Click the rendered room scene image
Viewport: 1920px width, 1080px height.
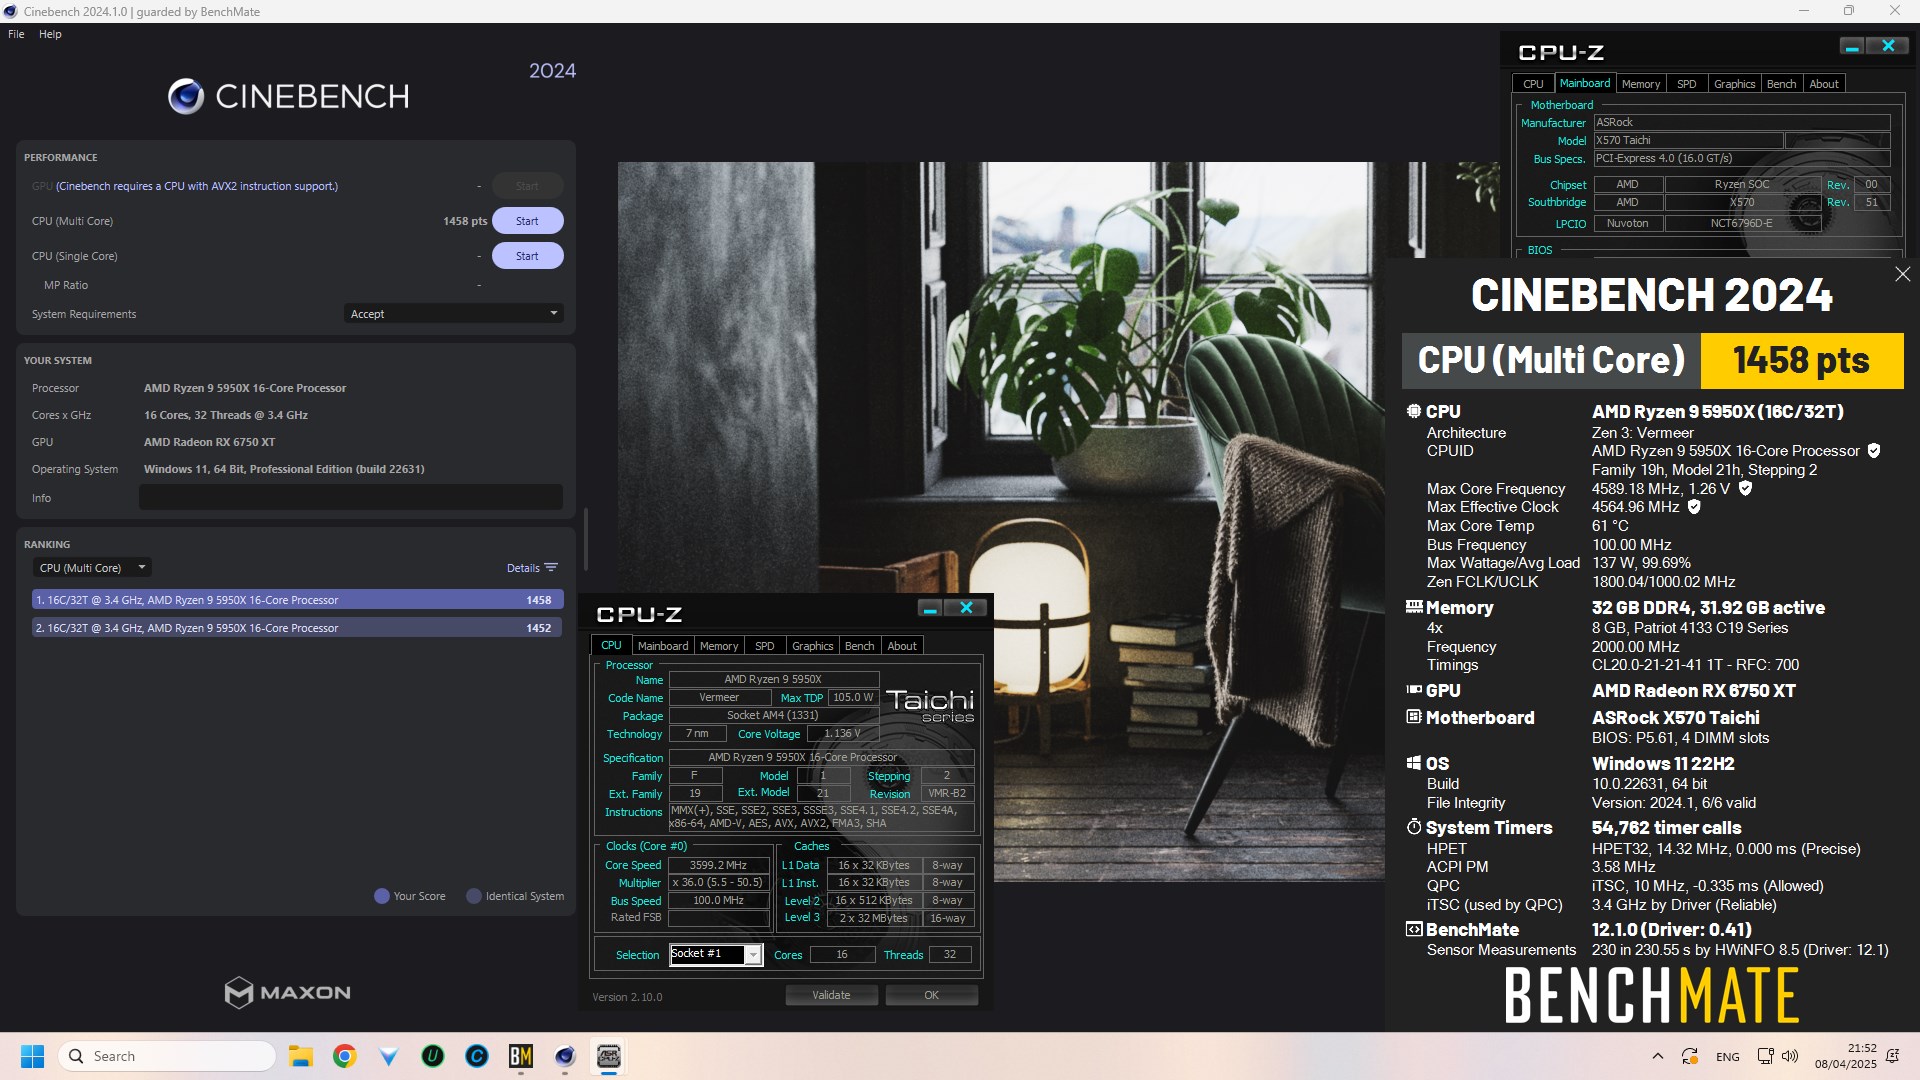pyautogui.click(x=1000, y=521)
